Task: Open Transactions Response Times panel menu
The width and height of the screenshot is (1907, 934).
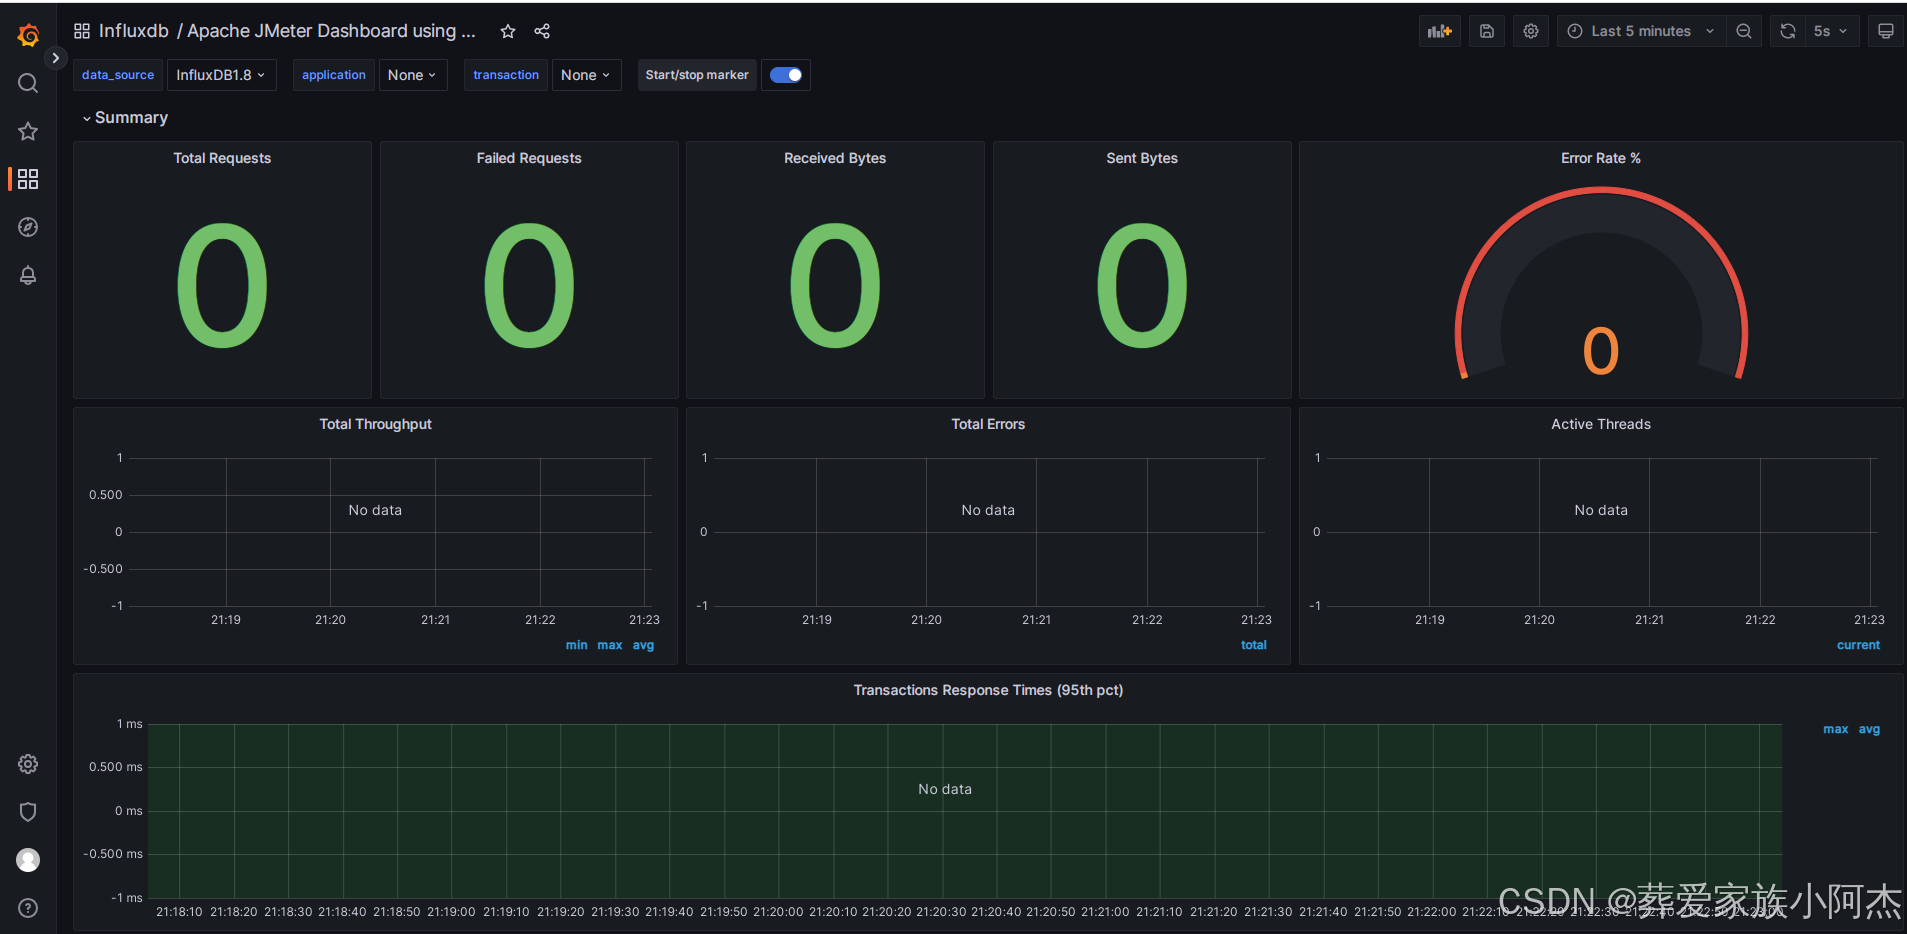Action: point(988,690)
